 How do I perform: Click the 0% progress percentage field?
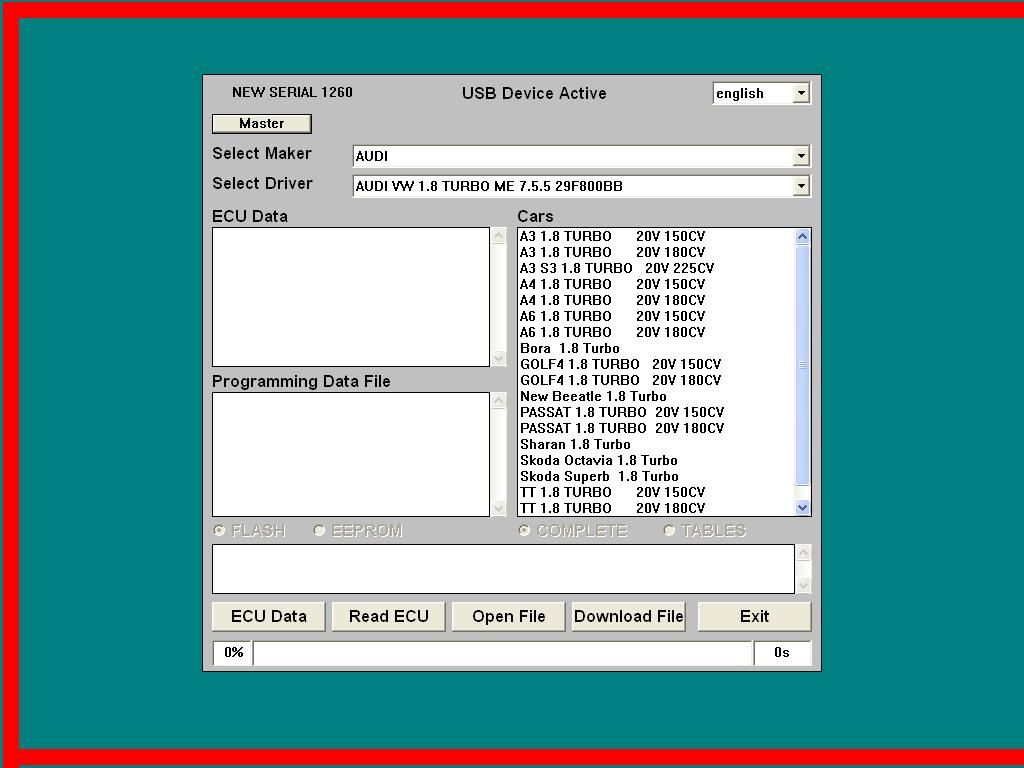[x=233, y=652]
